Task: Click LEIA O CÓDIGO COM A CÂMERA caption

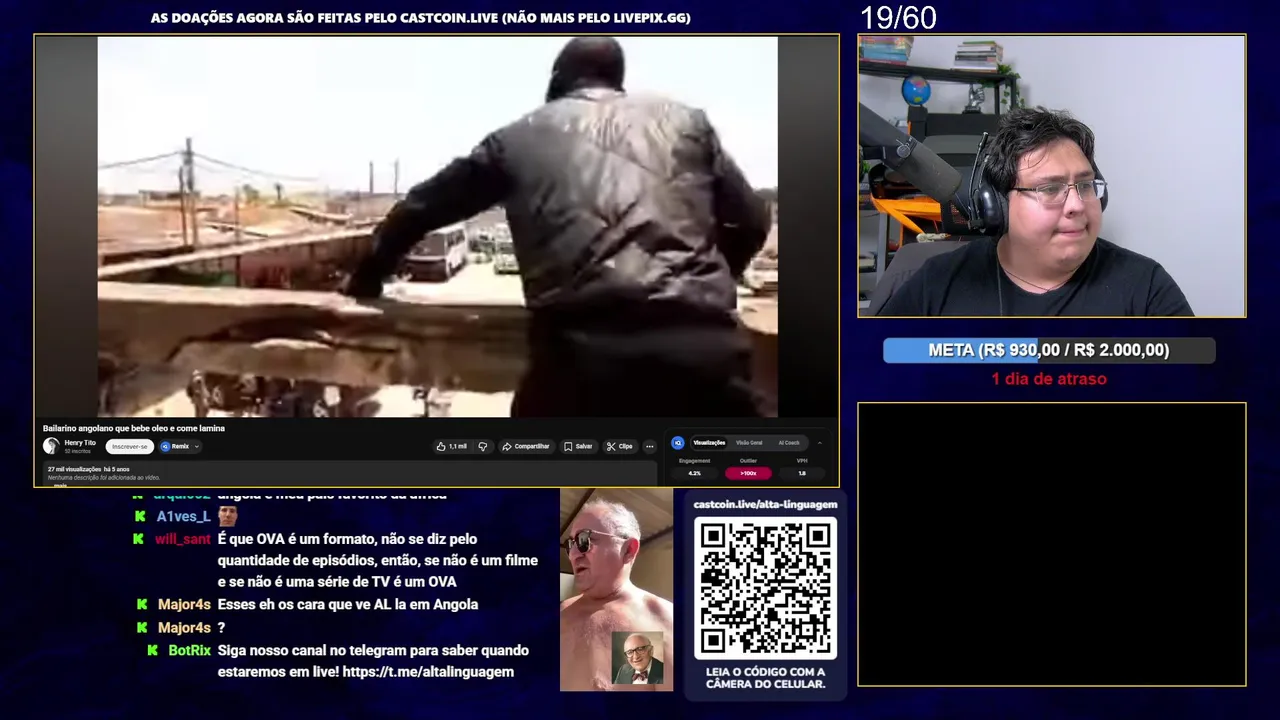Action: (x=765, y=678)
